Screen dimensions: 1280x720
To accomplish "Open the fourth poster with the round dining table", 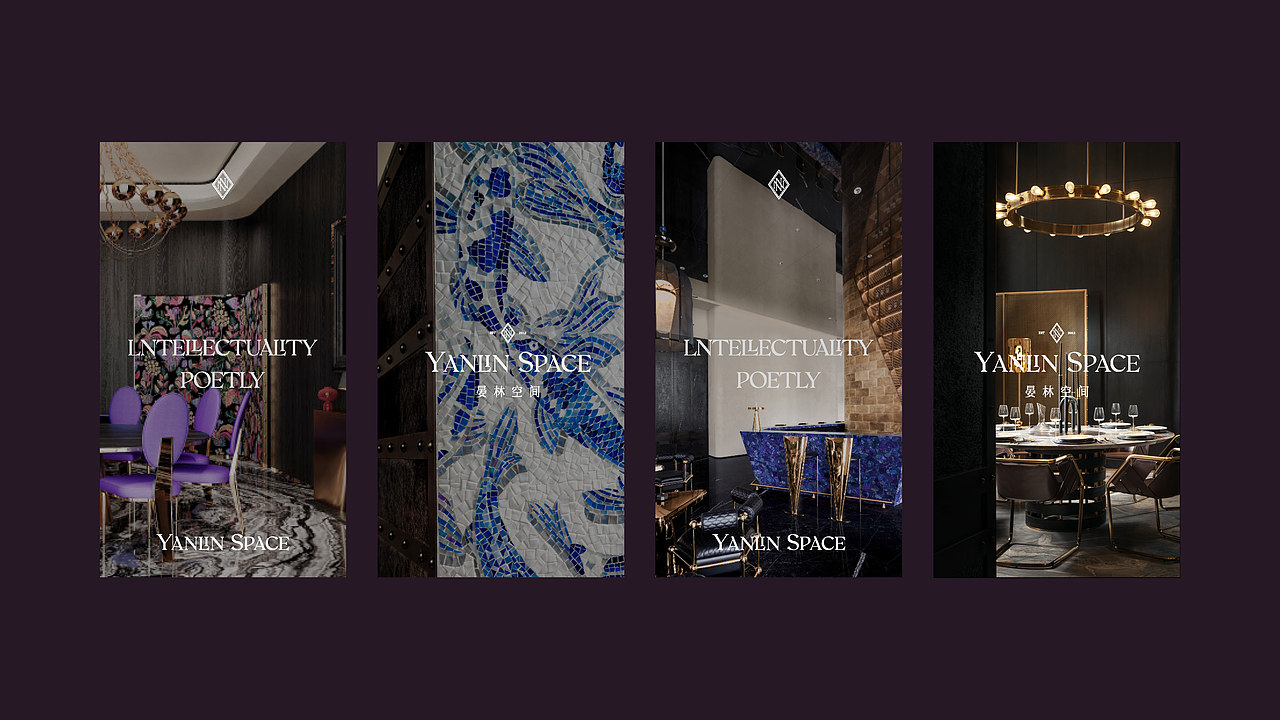I will (1057, 359).
